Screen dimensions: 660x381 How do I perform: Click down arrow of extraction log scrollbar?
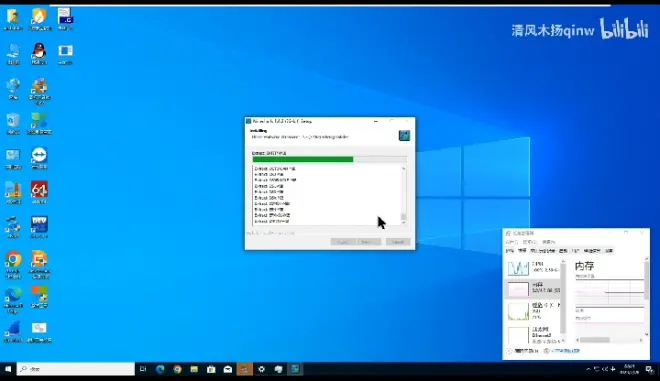(x=404, y=223)
